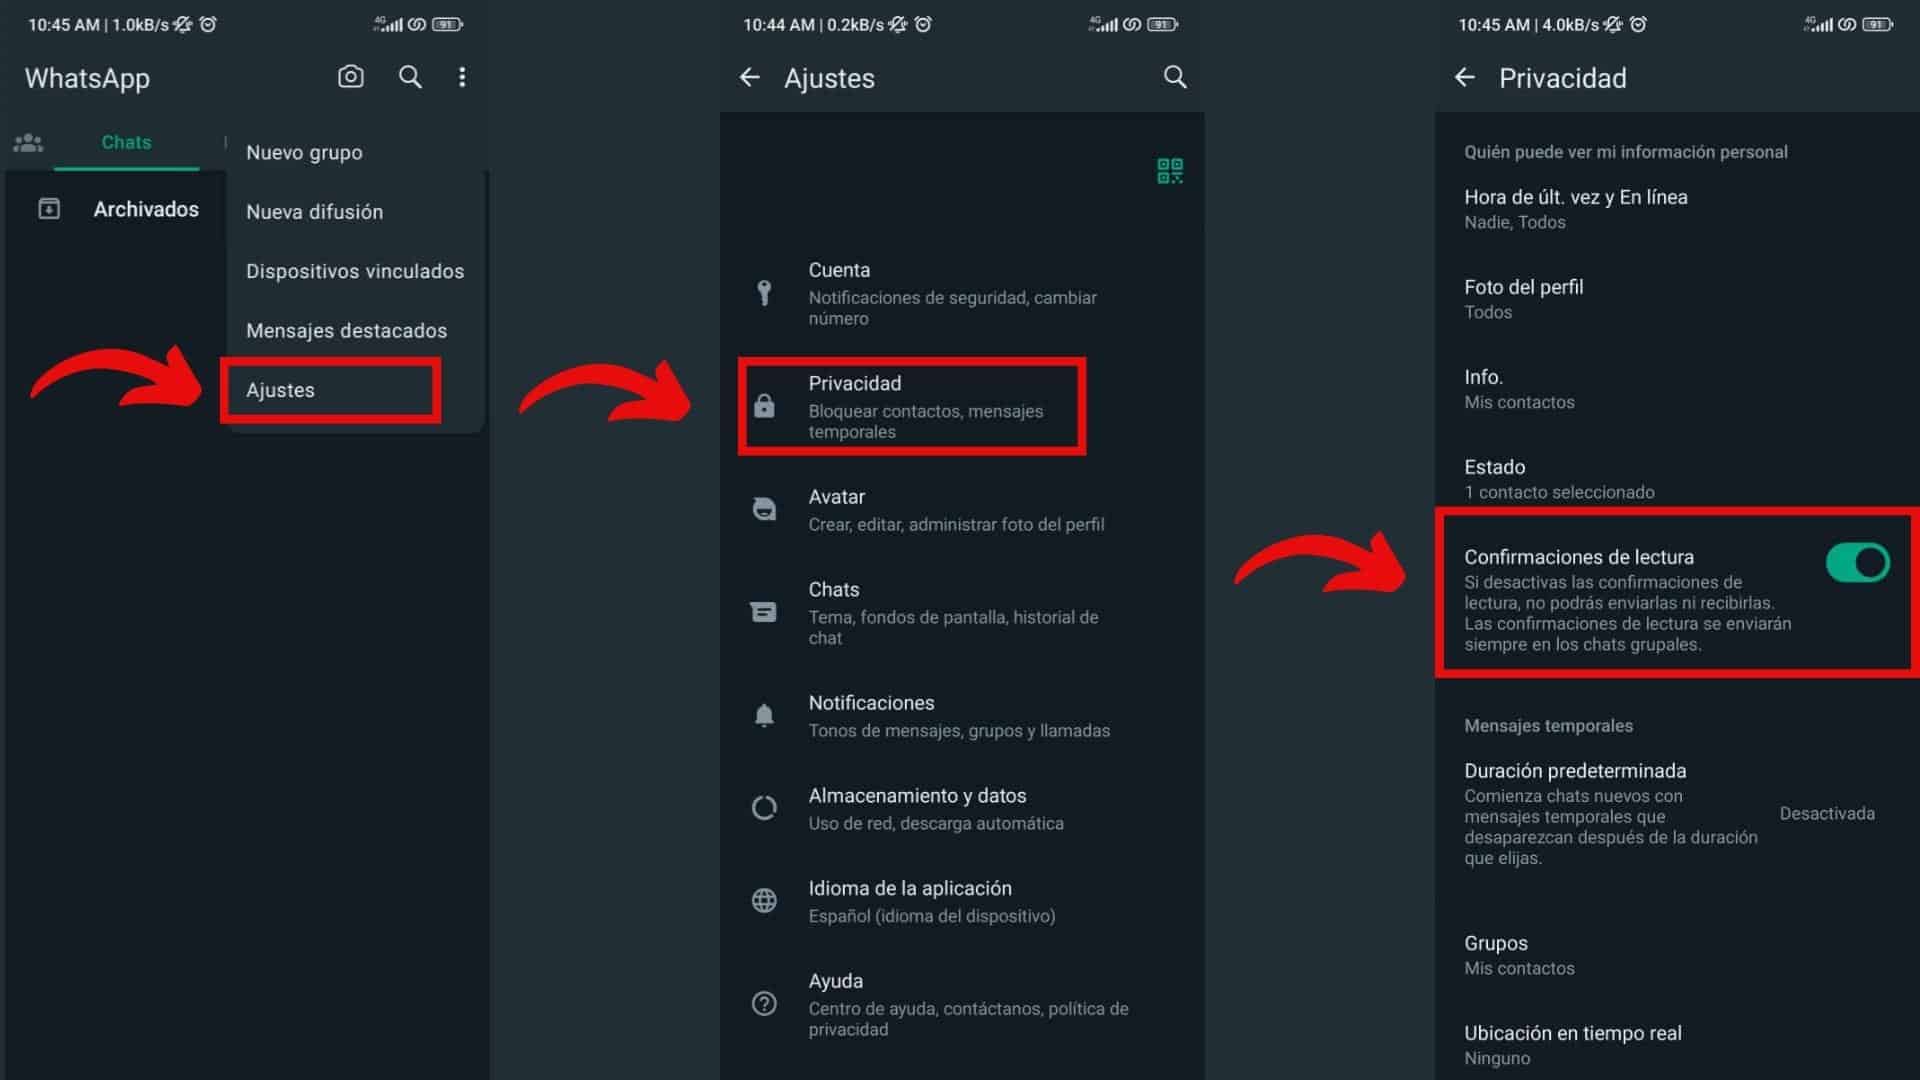Go back from Privacidad screen
This screenshot has width=1920, height=1080.
[1465, 77]
